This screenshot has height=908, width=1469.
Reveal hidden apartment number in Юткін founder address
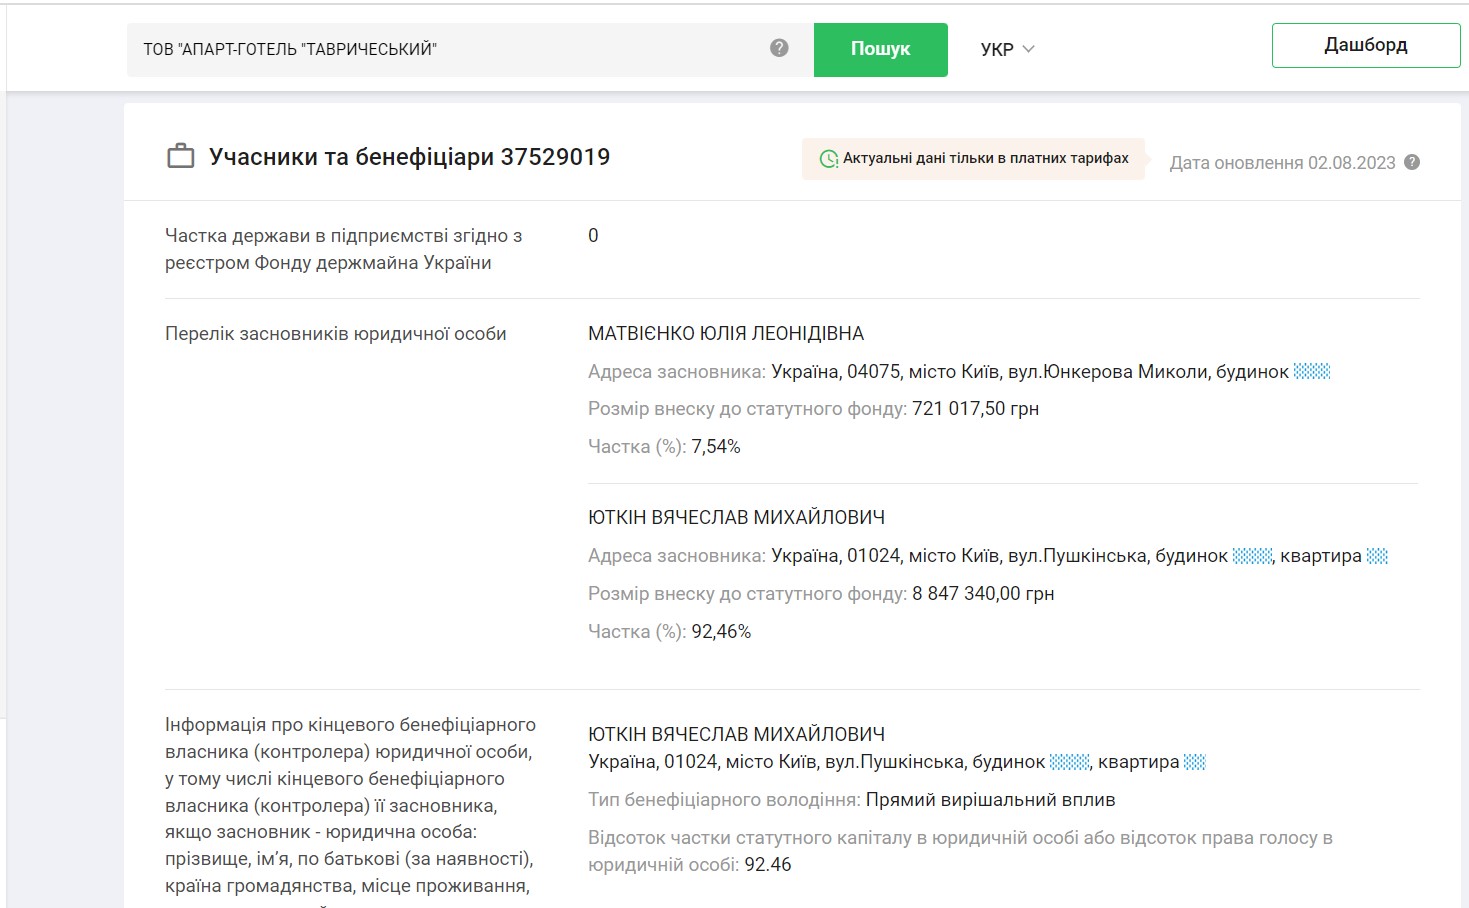point(1377,556)
